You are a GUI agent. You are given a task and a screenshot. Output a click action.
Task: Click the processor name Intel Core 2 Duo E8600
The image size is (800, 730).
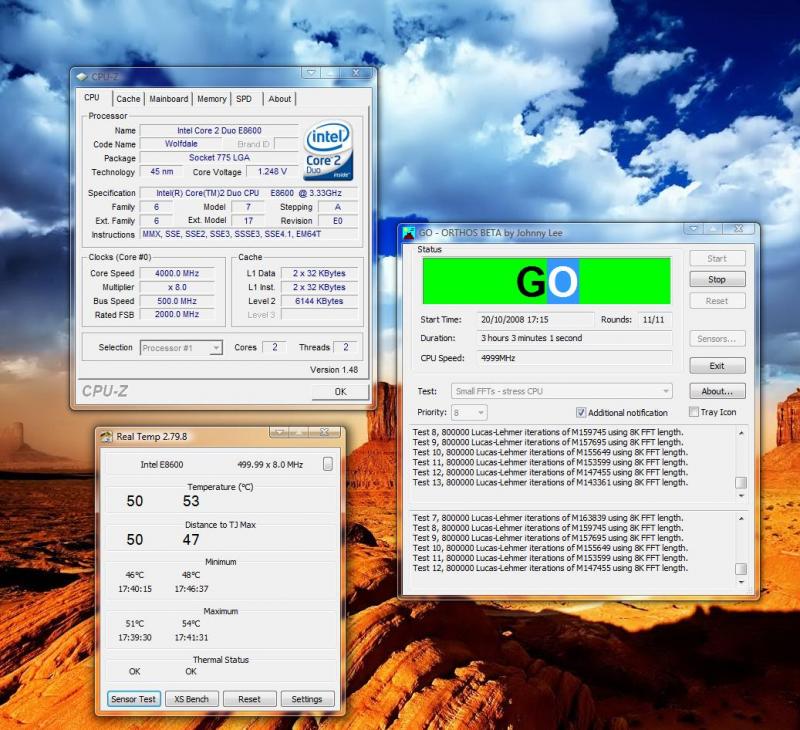219,131
